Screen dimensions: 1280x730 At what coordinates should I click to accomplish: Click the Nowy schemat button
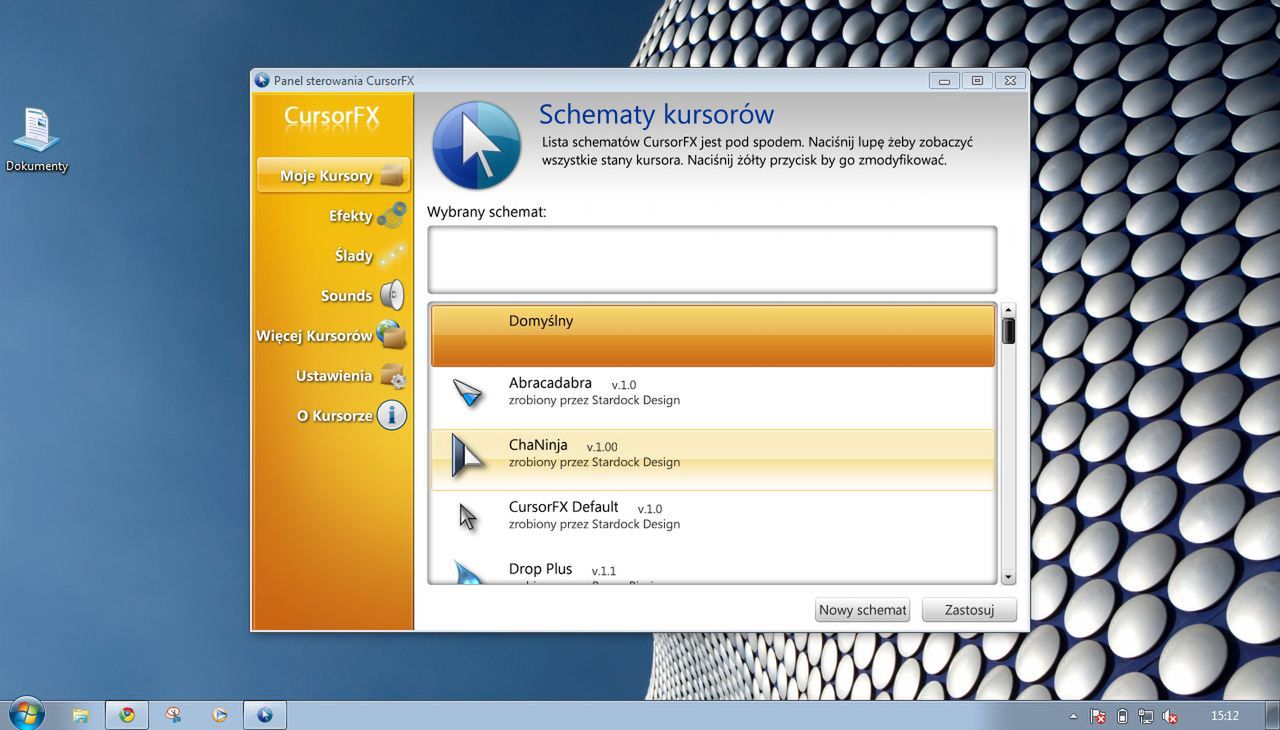(x=862, y=610)
